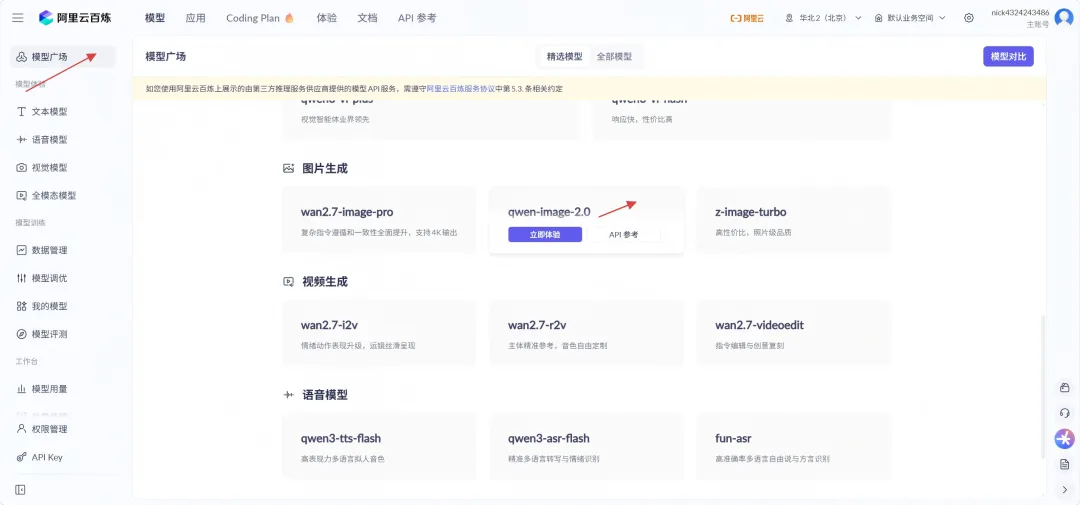
Task: Collapse the floating toolbar with chevron arrow
Action: coord(1064,489)
